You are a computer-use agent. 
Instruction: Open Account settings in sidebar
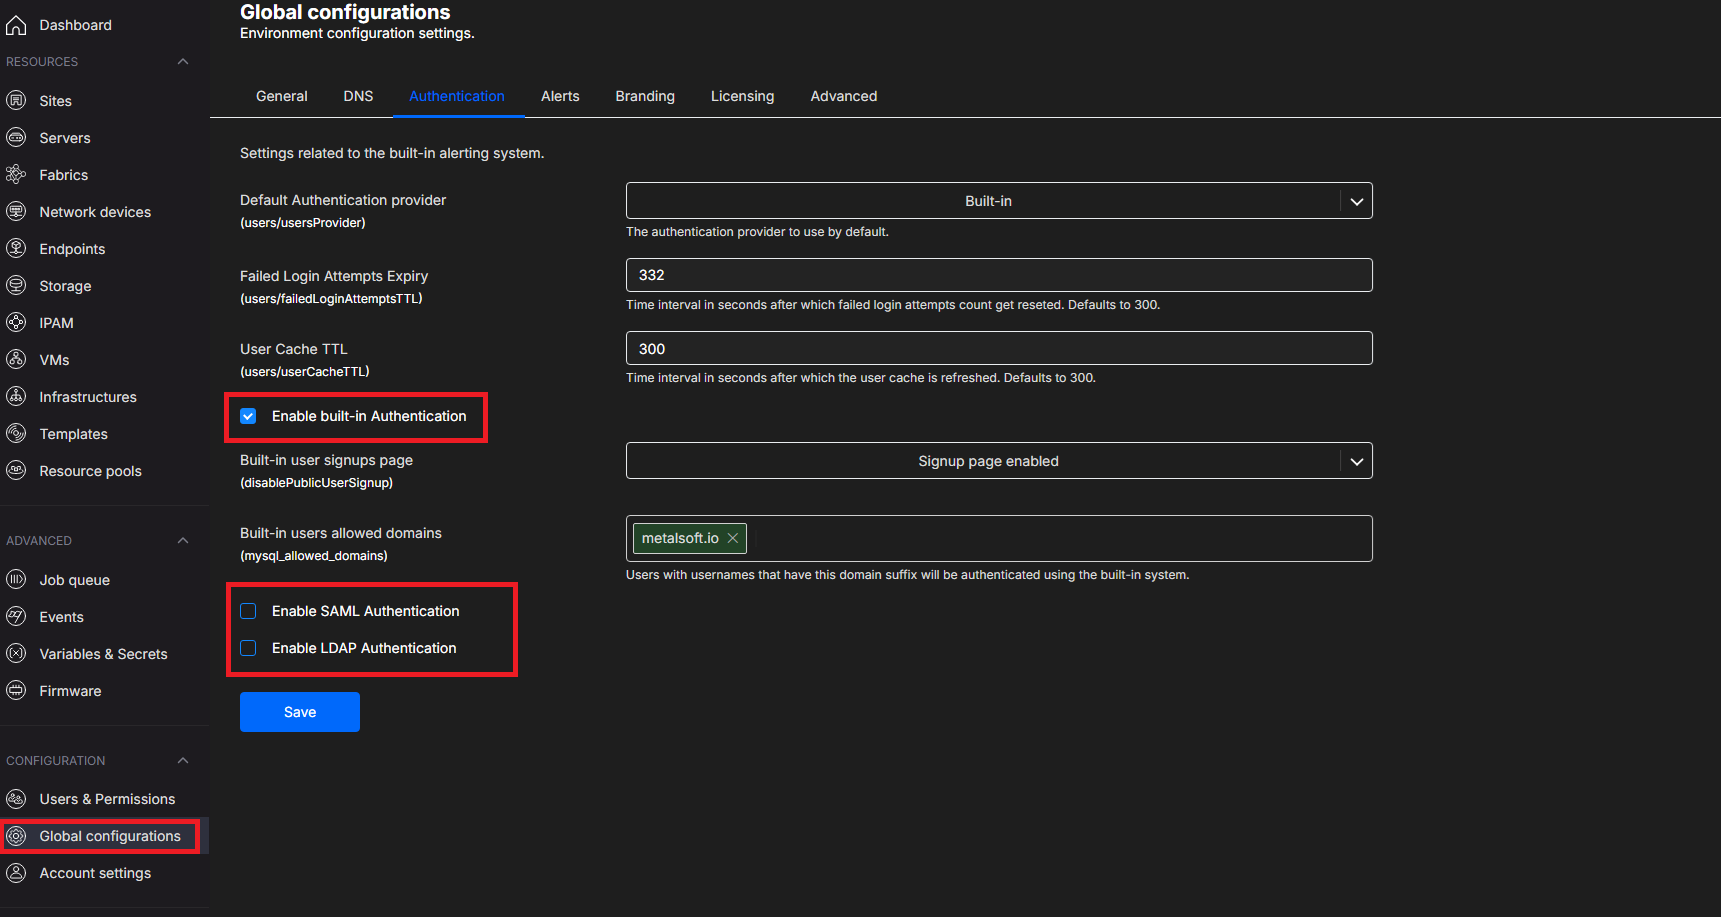point(95,873)
